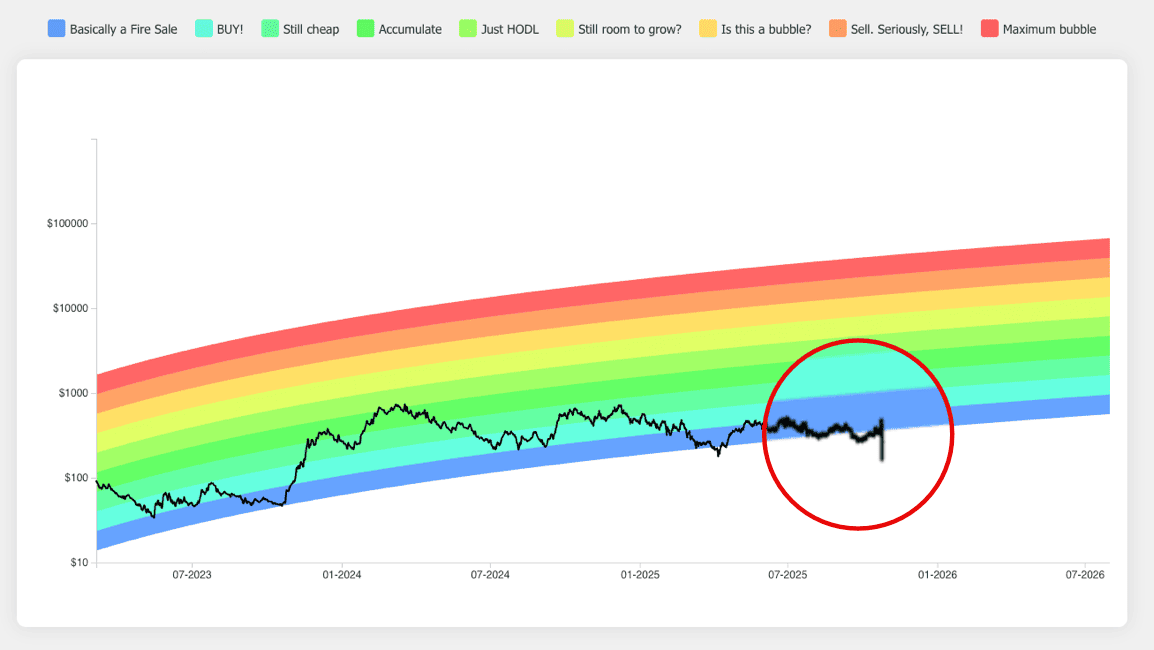Click the 07-2026 x-axis date label
Image resolution: width=1154 pixels, height=650 pixels.
[x=1085, y=575]
